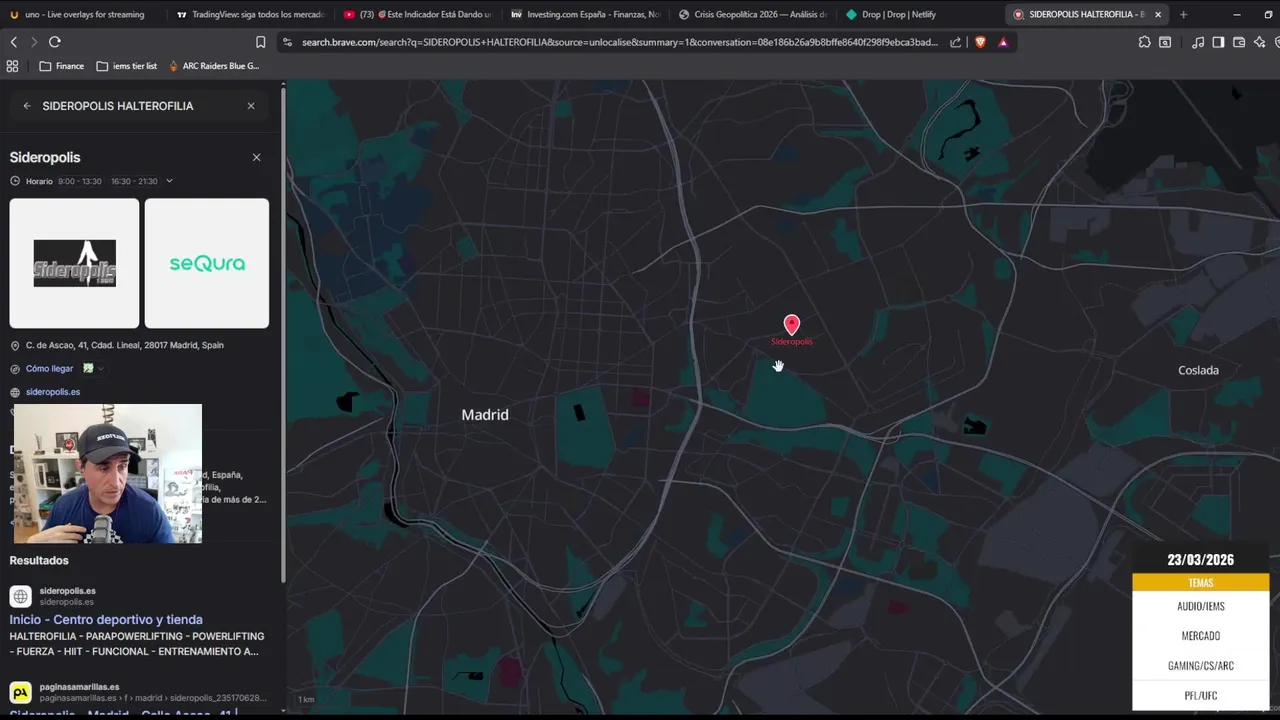
Task: Switch to the uno - Live overlays tab
Action: [x=82, y=14]
